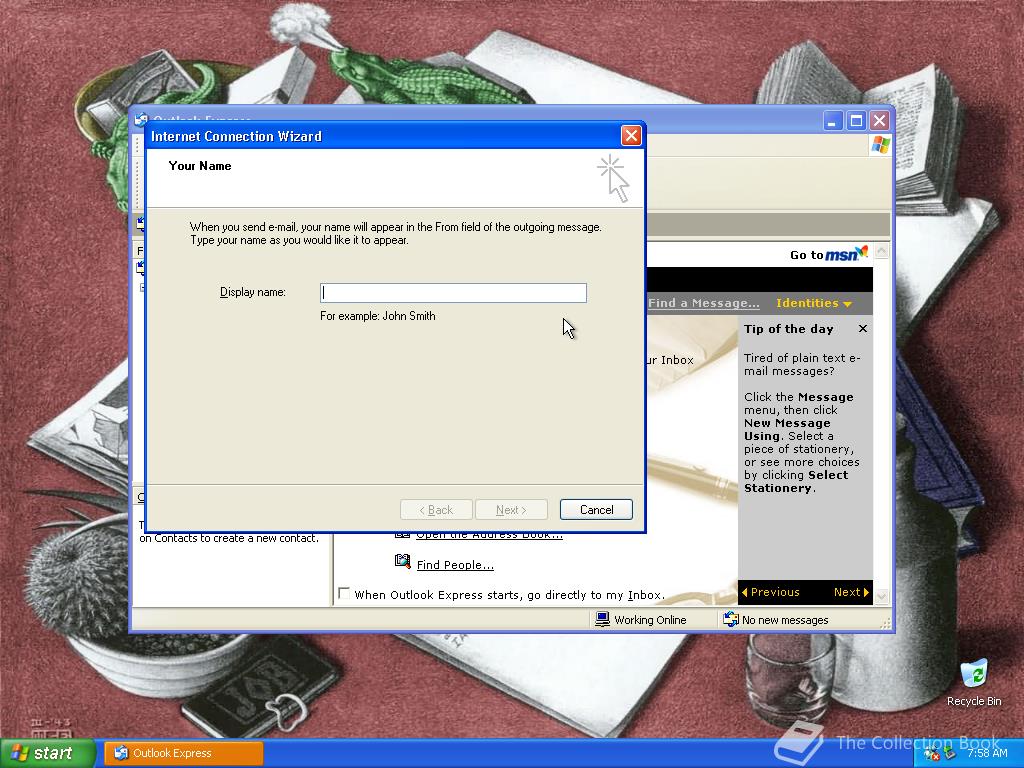Open the Identities dropdown in Outlook Express

(814, 303)
